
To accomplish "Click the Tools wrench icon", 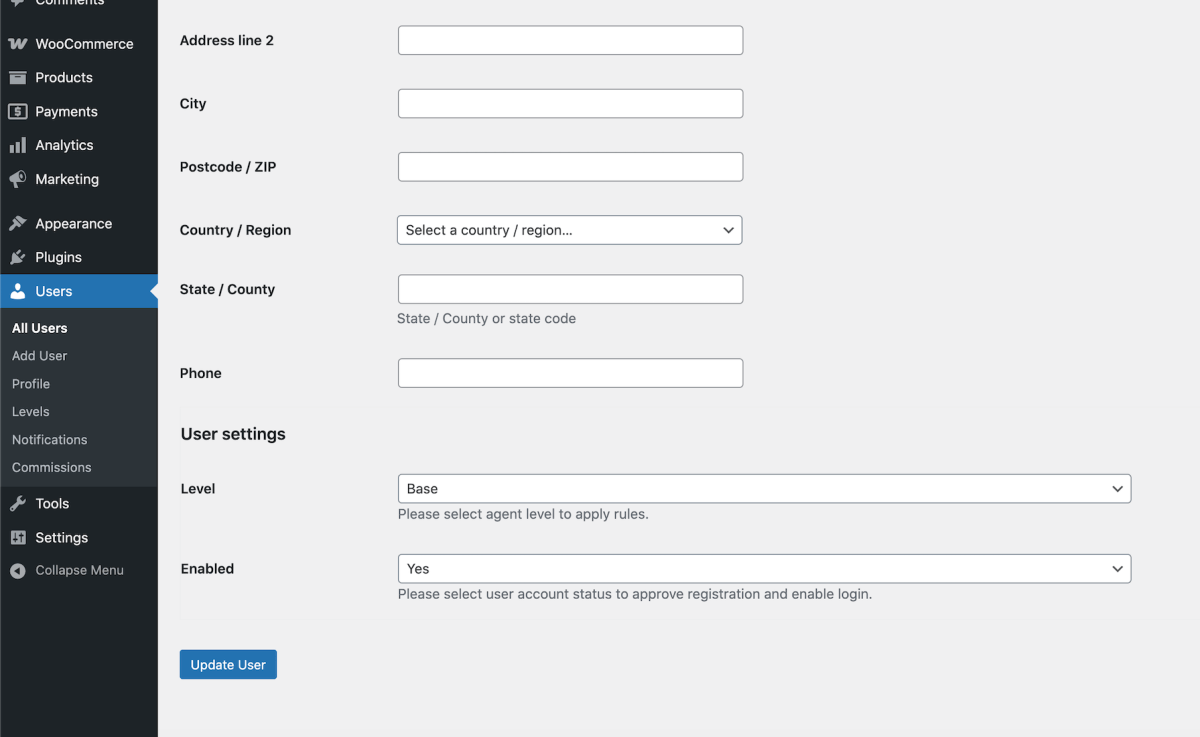I will point(17,504).
